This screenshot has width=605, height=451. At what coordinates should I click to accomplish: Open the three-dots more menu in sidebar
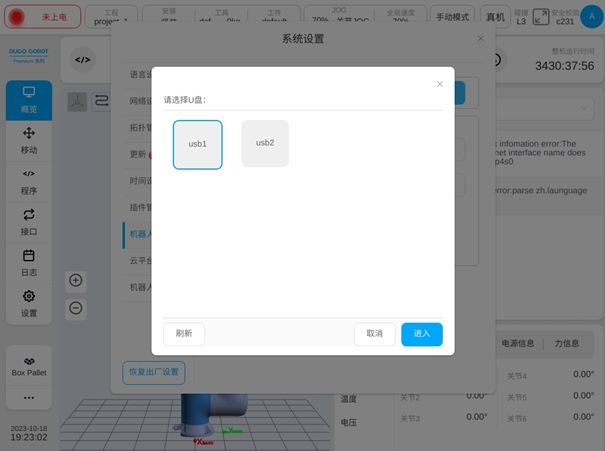29,398
